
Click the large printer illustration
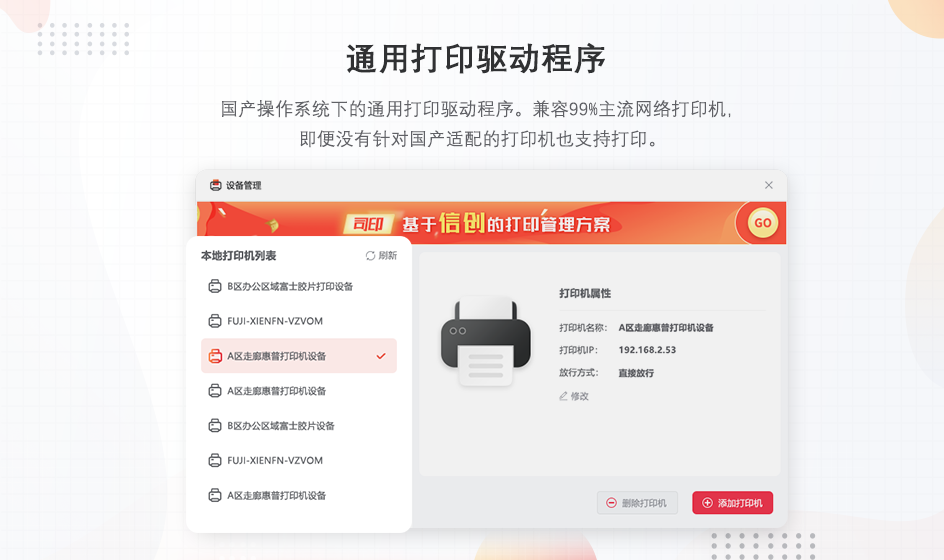(486, 341)
